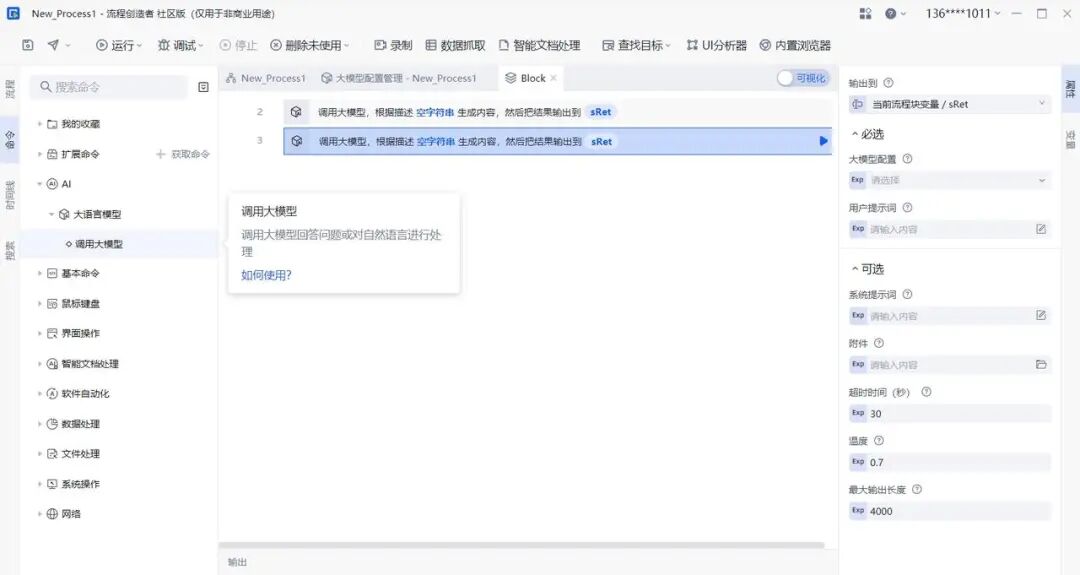This screenshot has height=575, width=1080.
Task: Click 空字符串 link on line 2
Action: [435, 112]
